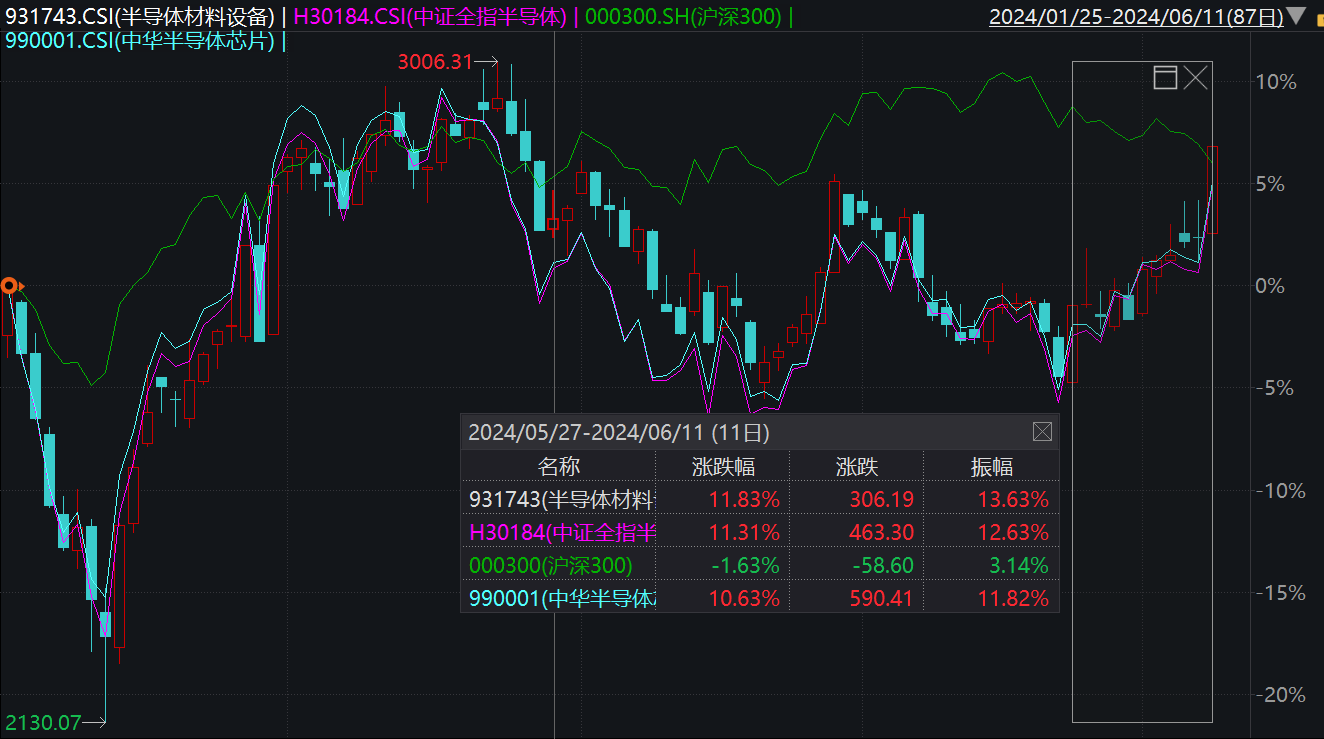Select the 931743.CSI index label

(x=140, y=16)
